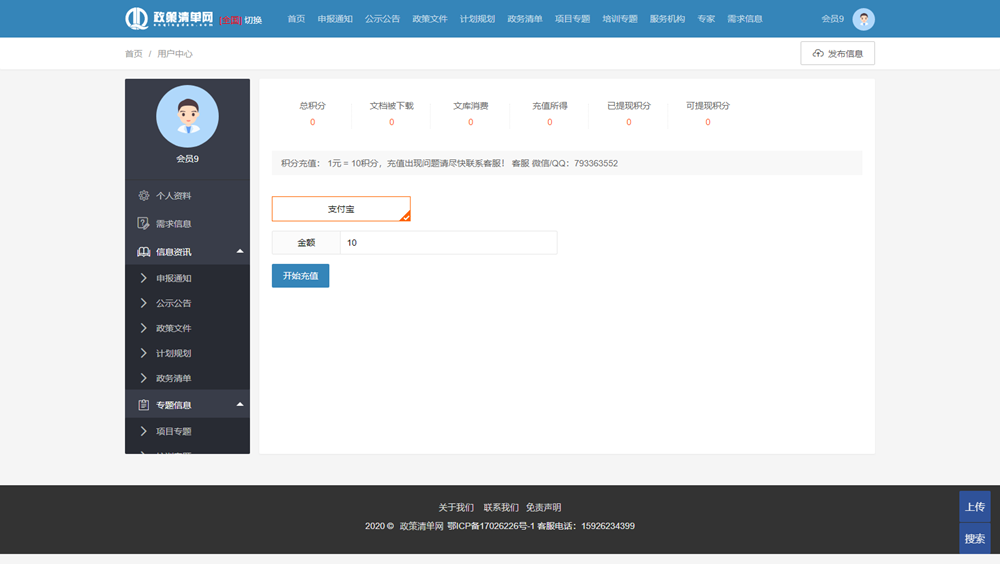Open 公示公告 in the top navigation
The width and height of the screenshot is (1000, 564).
click(x=383, y=19)
